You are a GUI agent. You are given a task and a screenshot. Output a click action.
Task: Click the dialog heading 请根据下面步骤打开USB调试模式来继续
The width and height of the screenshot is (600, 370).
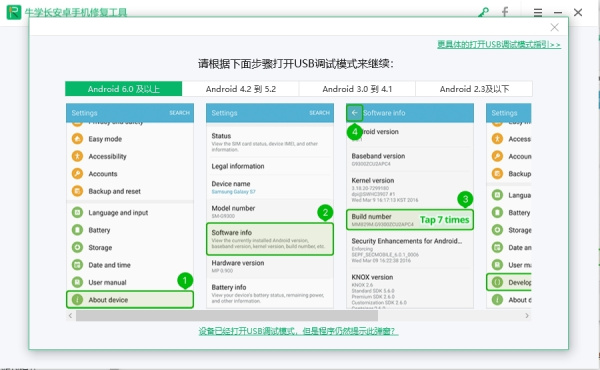point(296,64)
